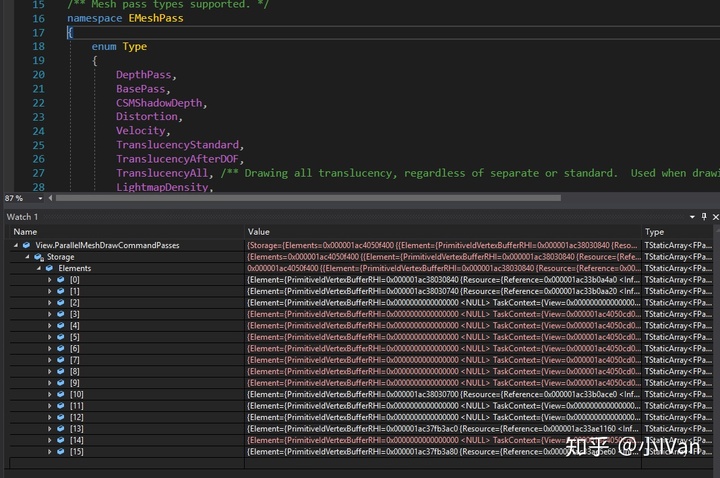This screenshot has height=478, width=720.
Task: Select the field icon of element [4]
Action: tap(61, 326)
